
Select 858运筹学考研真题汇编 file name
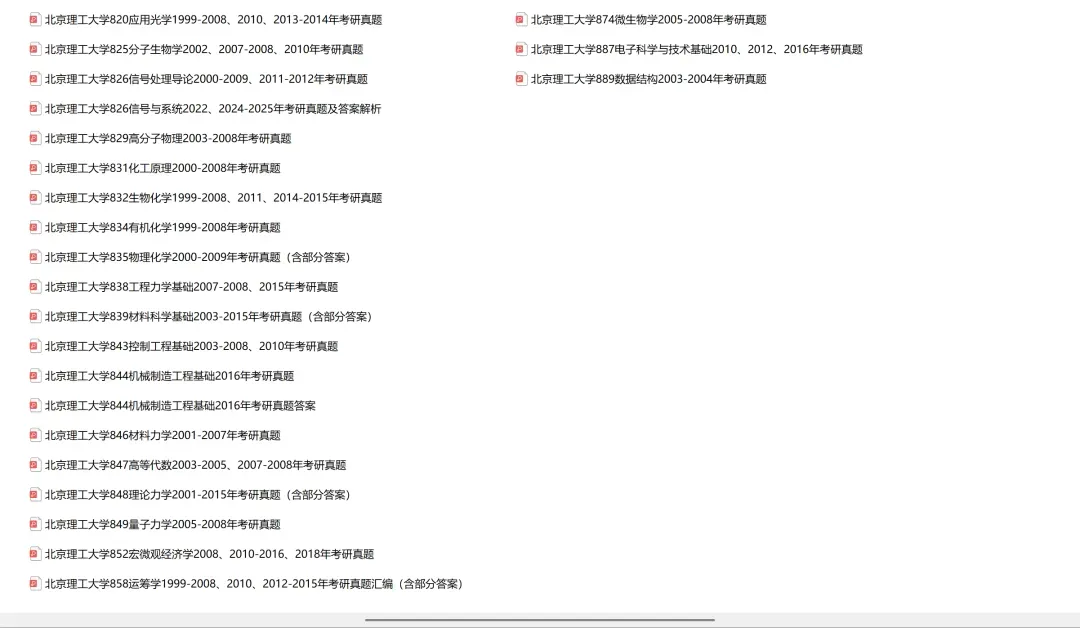(x=256, y=583)
